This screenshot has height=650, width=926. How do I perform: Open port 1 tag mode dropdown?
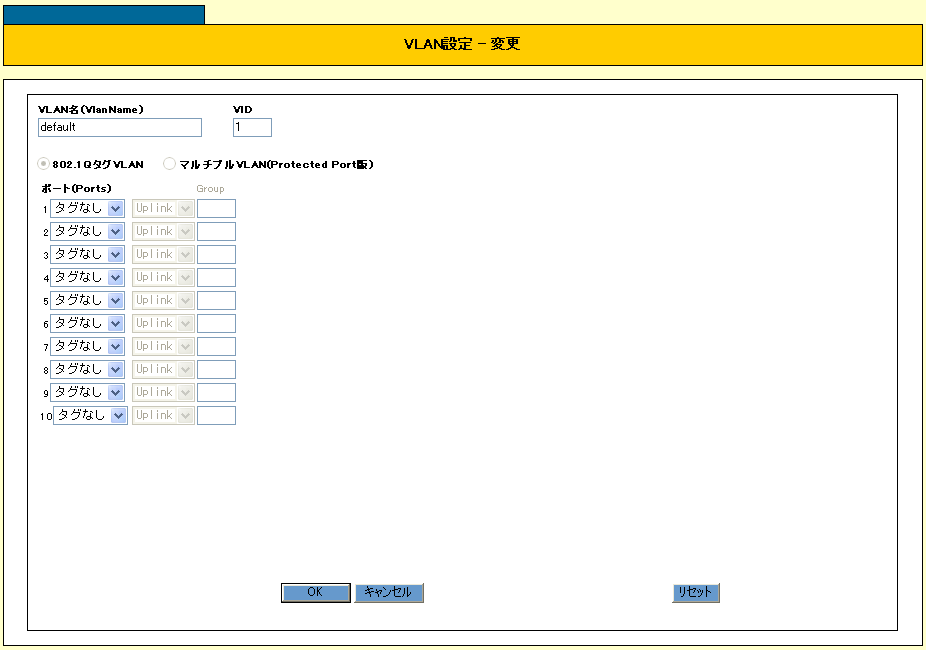pyautogui.click(x=87, y=208)
